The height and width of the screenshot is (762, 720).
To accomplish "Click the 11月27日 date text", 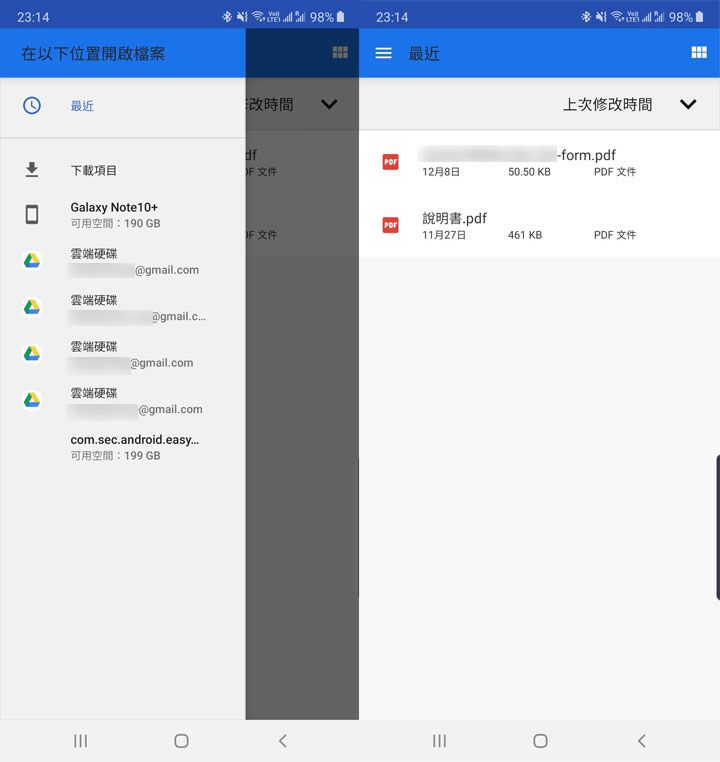I will 444,235.
